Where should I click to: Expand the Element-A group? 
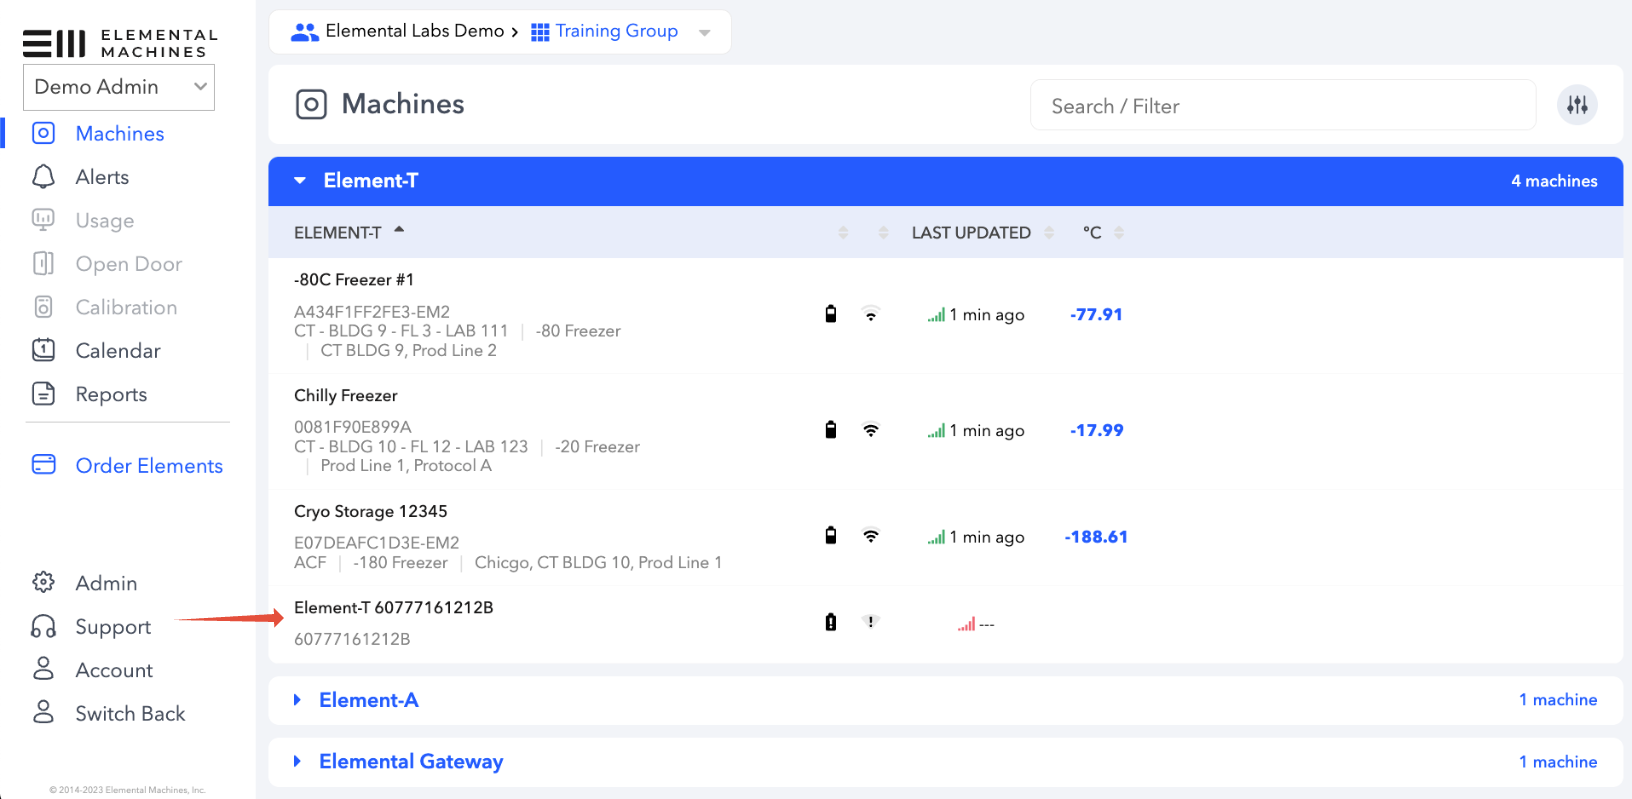tap(297, 700)
